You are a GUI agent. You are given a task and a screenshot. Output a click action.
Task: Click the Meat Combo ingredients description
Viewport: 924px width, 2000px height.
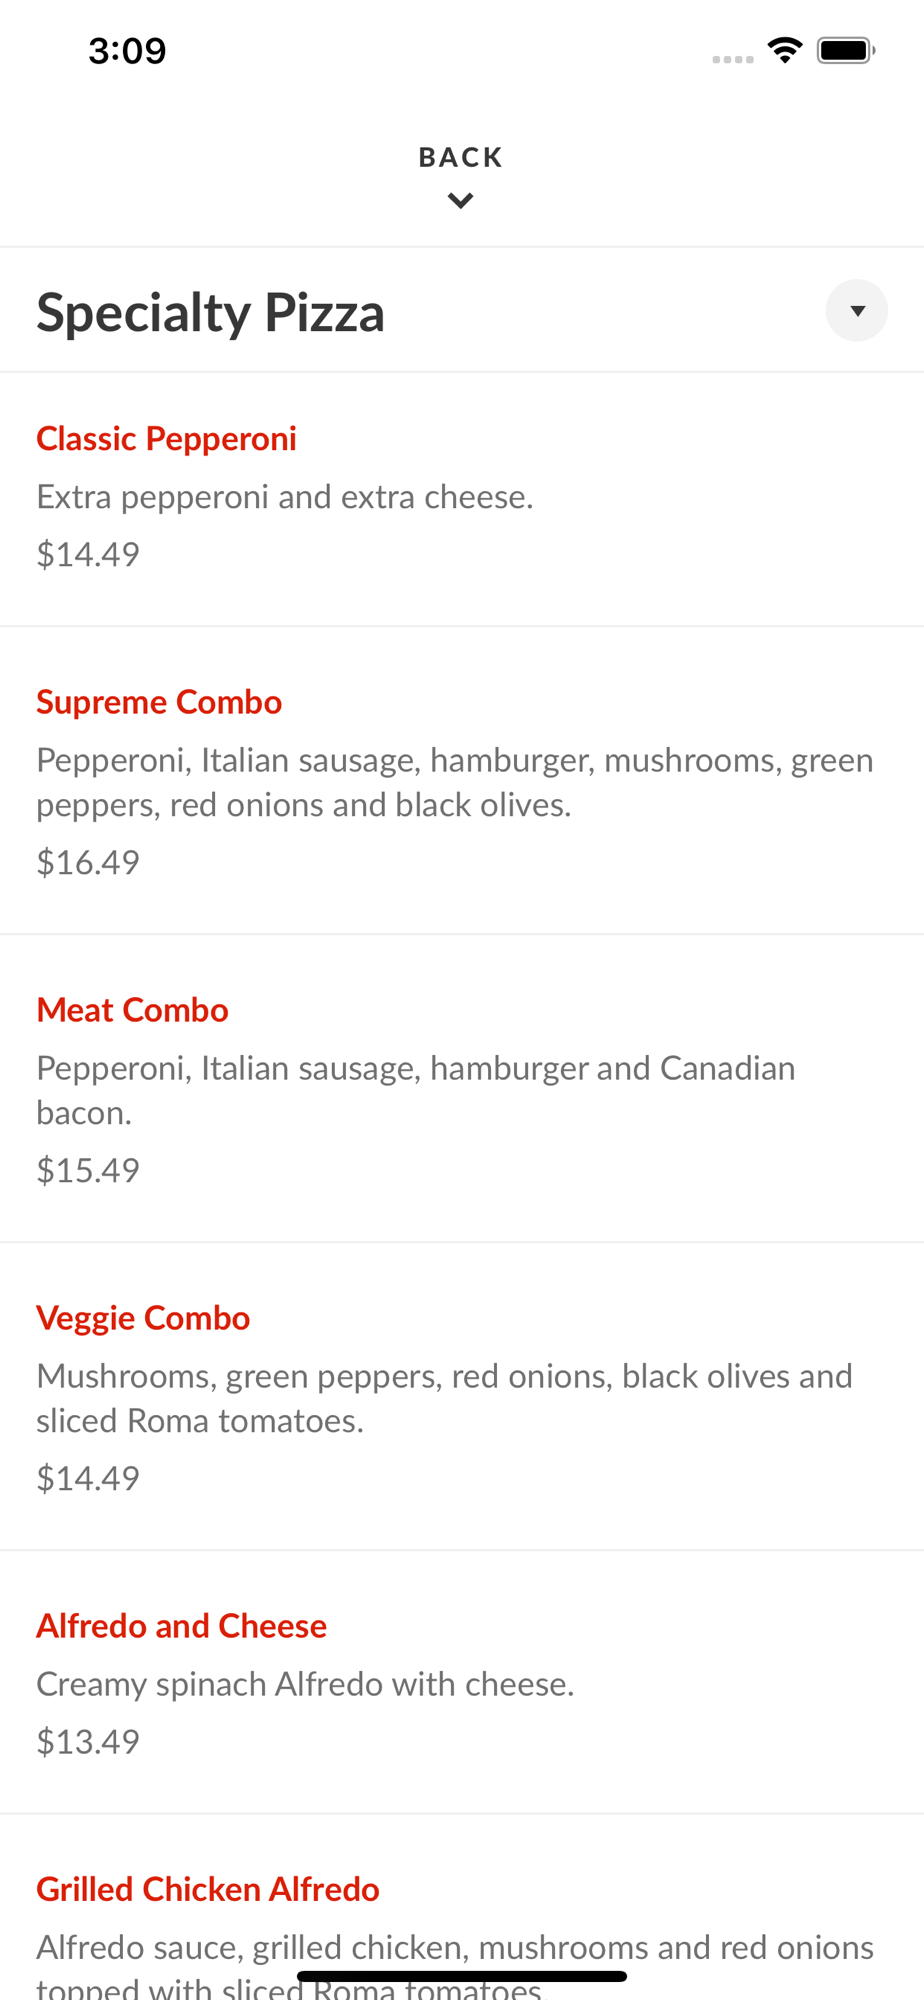click(x=415, y=1090)
